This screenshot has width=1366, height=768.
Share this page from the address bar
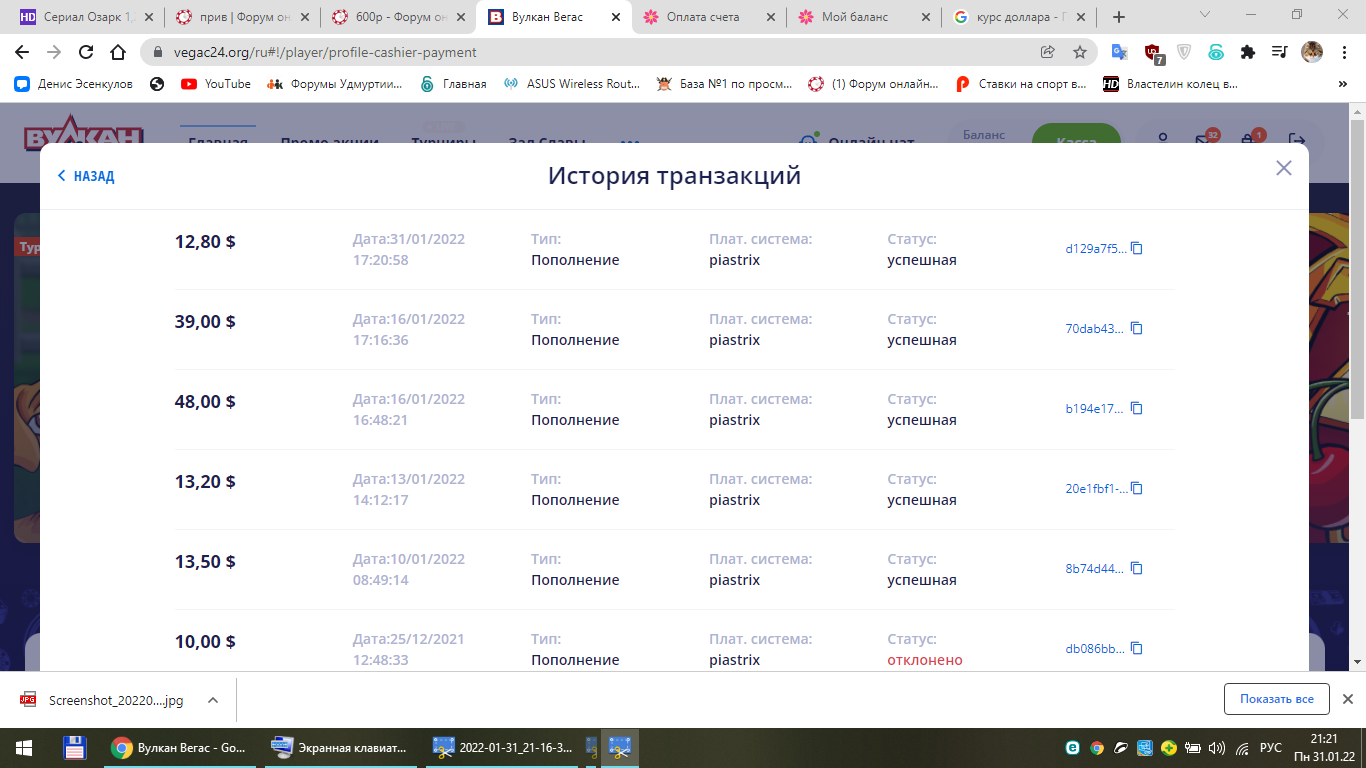coord(1048,52)
